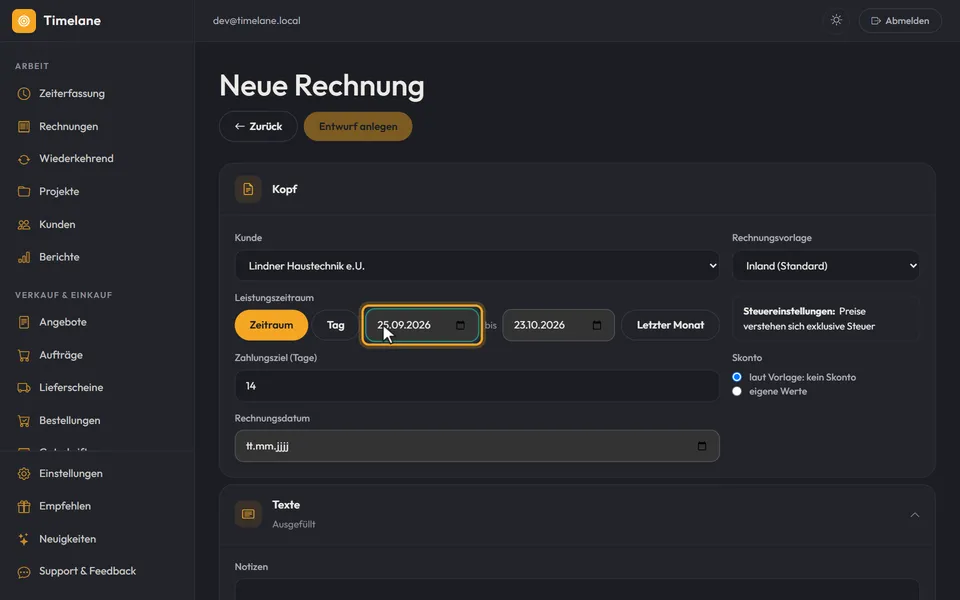Switch Leistungszeitraum mode to Tag
Viewport: 960px width, 600px height.
[335, 325]
